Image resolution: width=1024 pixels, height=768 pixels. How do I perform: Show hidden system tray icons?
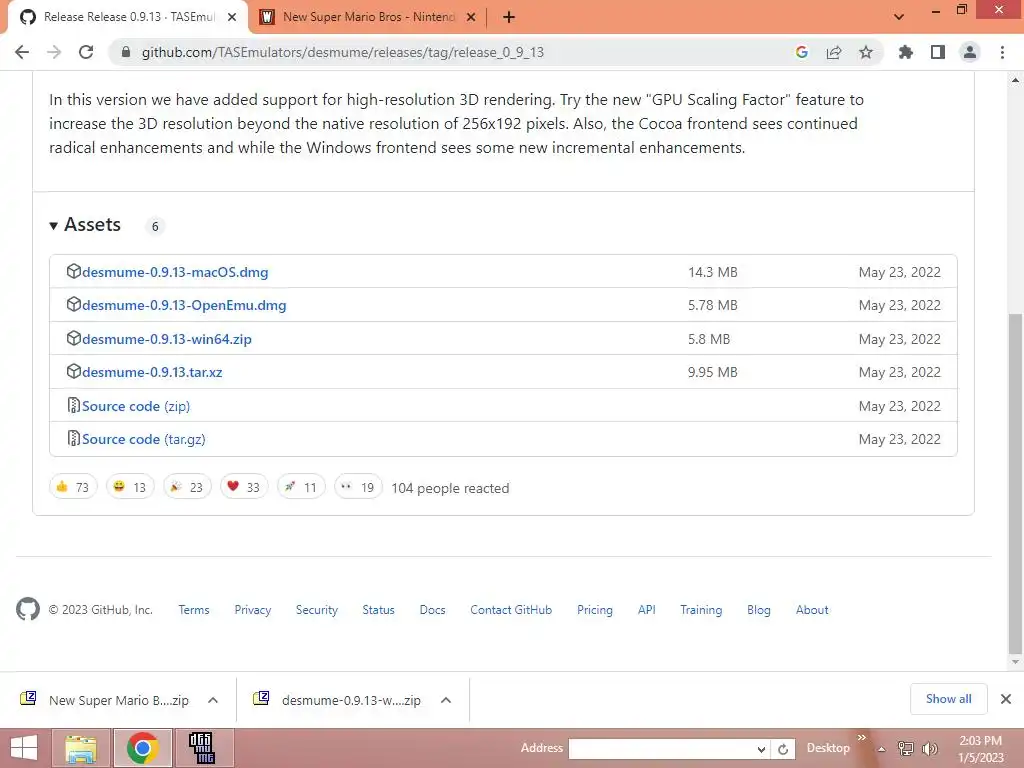point(881,749)
